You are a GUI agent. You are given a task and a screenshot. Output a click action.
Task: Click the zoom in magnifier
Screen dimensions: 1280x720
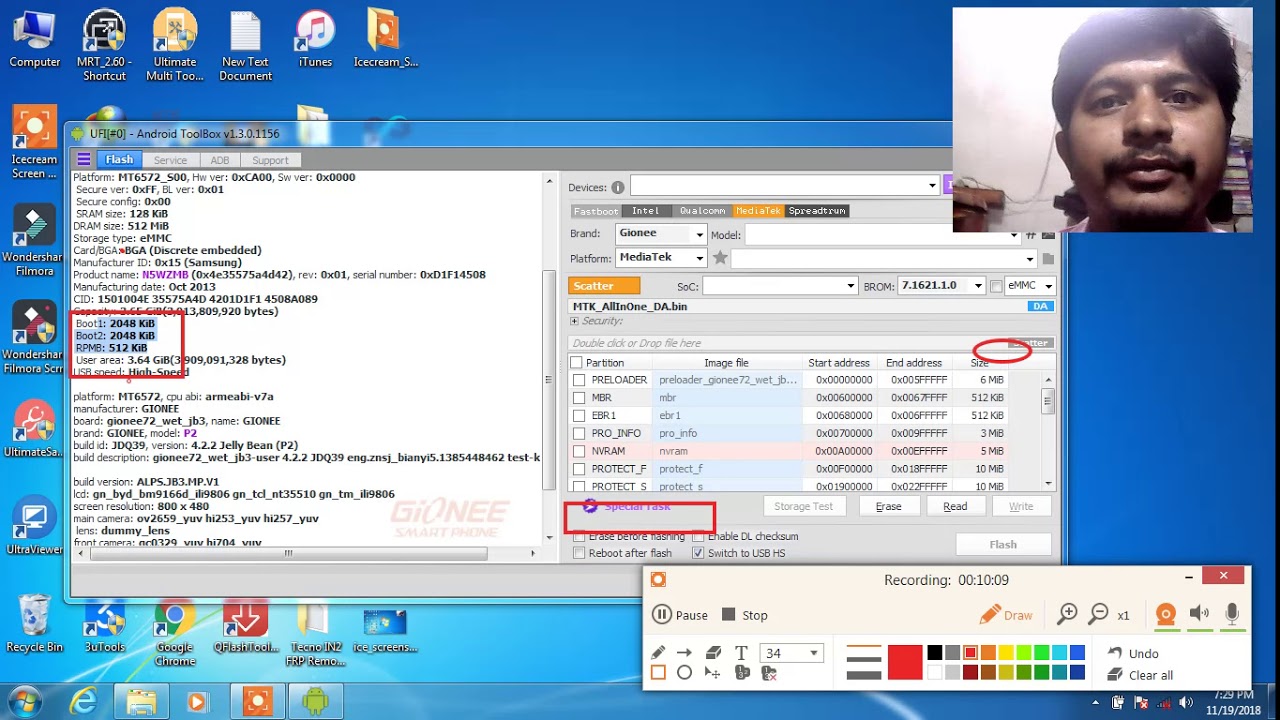coord(1068,614)
